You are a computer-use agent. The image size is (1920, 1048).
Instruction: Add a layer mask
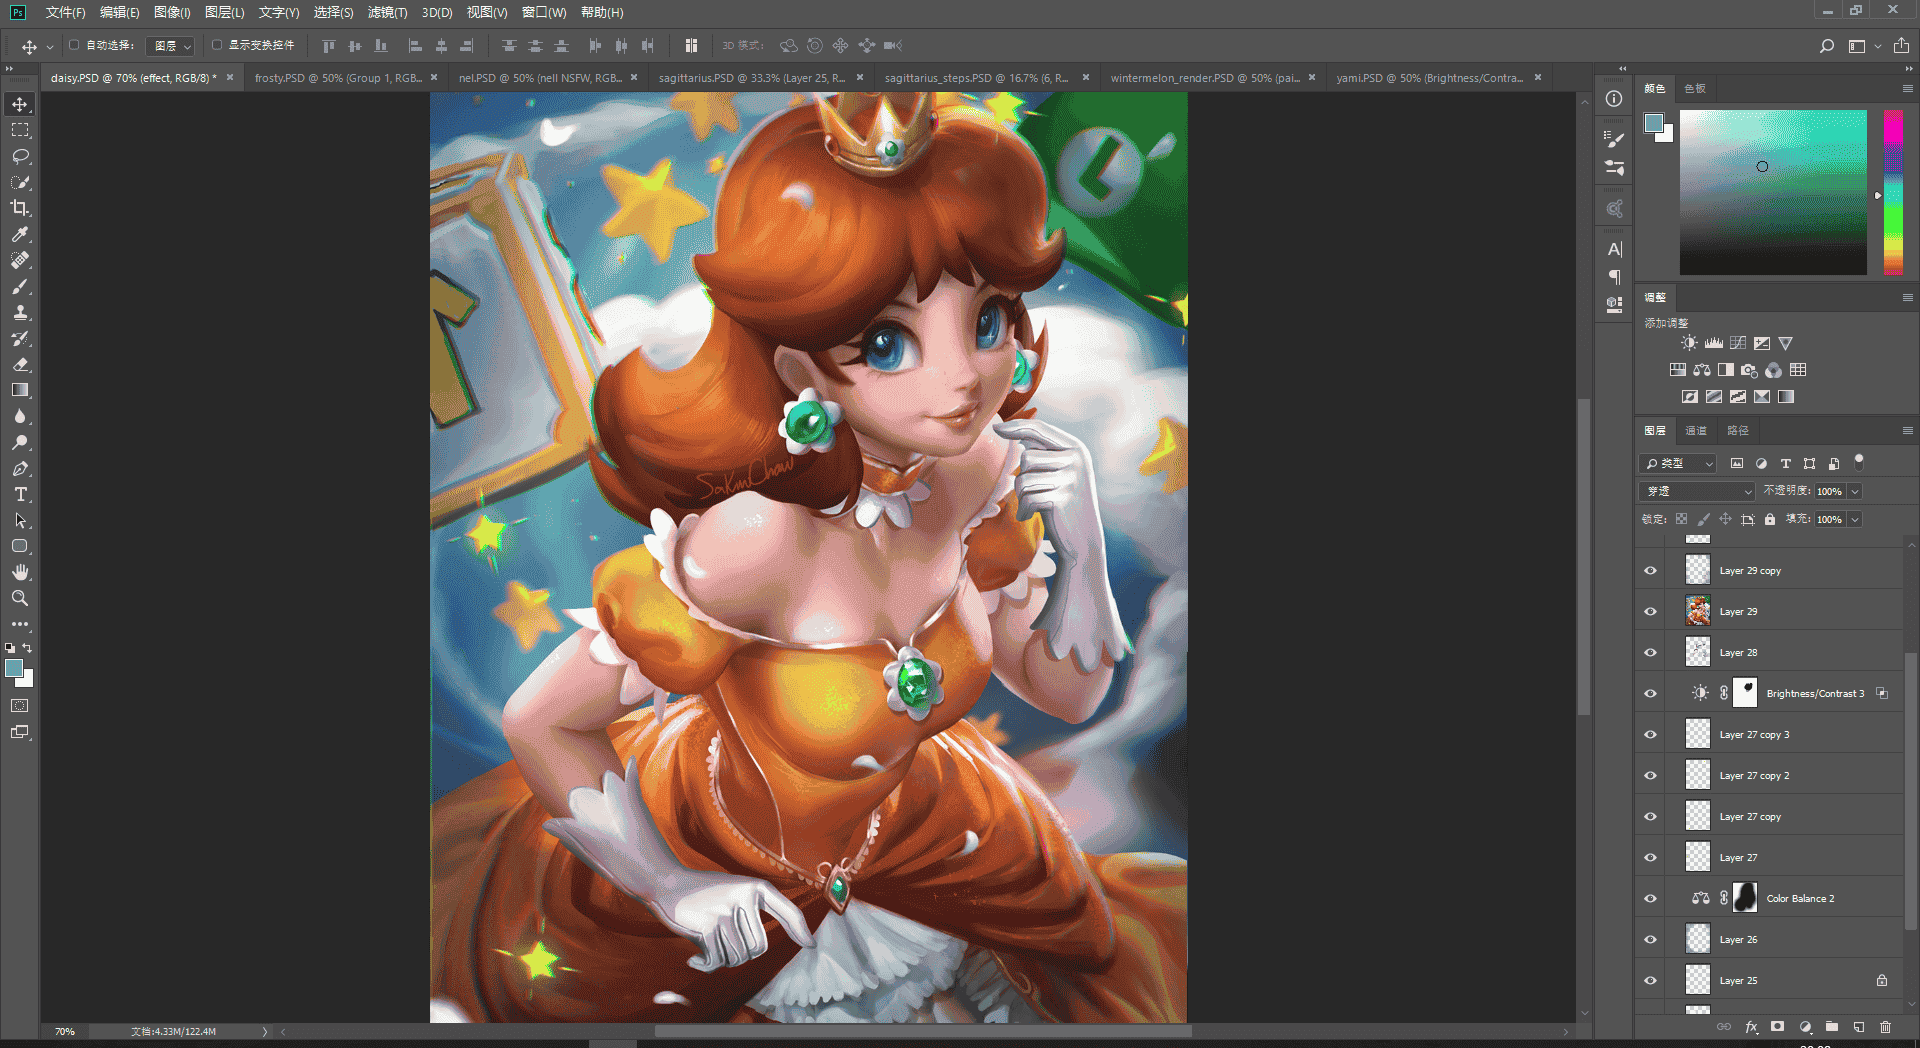(x=1777, y=1027)
